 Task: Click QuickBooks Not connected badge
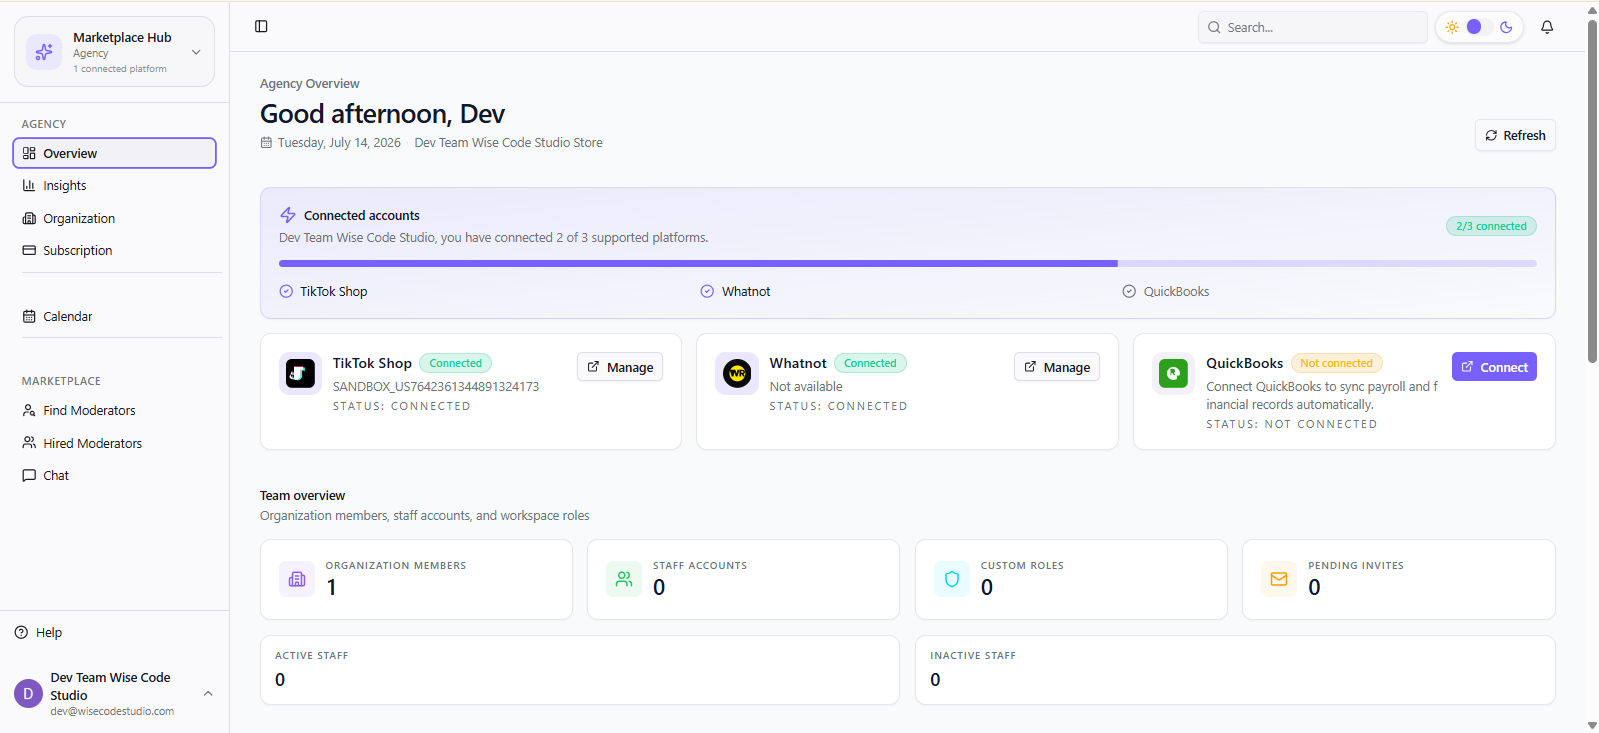[x=1336, y=363]
